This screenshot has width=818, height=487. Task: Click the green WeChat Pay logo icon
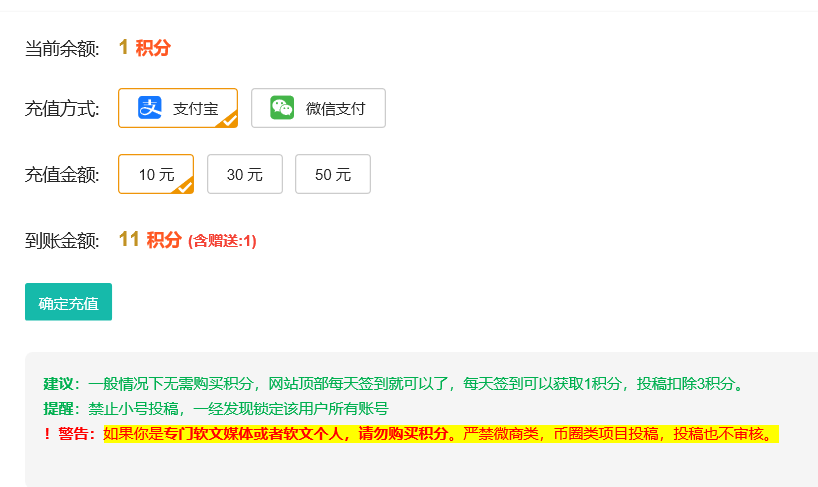click(x=282, y=108)
